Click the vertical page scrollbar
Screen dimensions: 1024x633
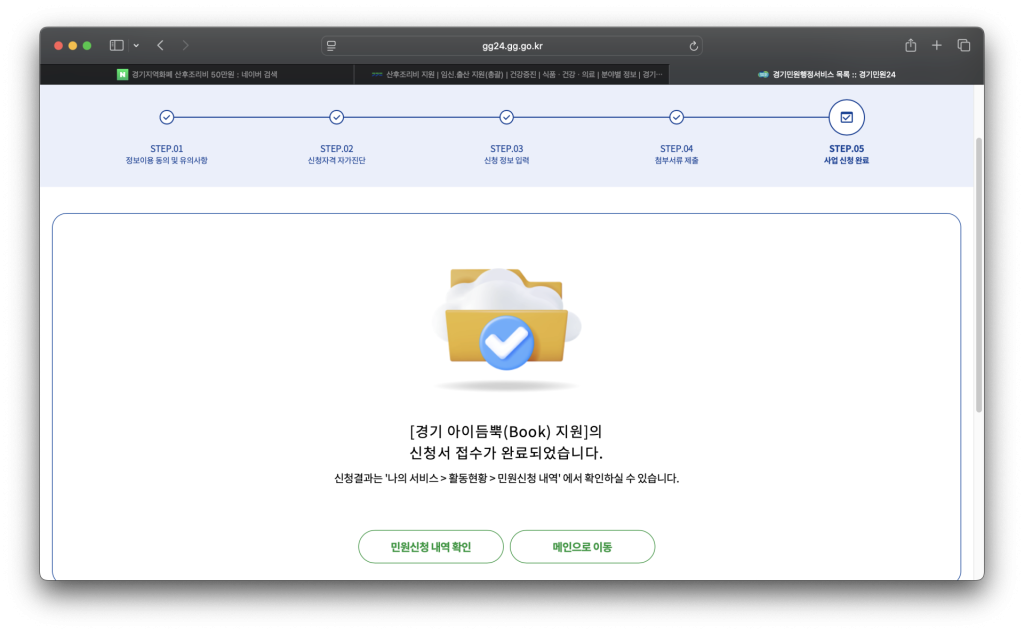(978, 270)
